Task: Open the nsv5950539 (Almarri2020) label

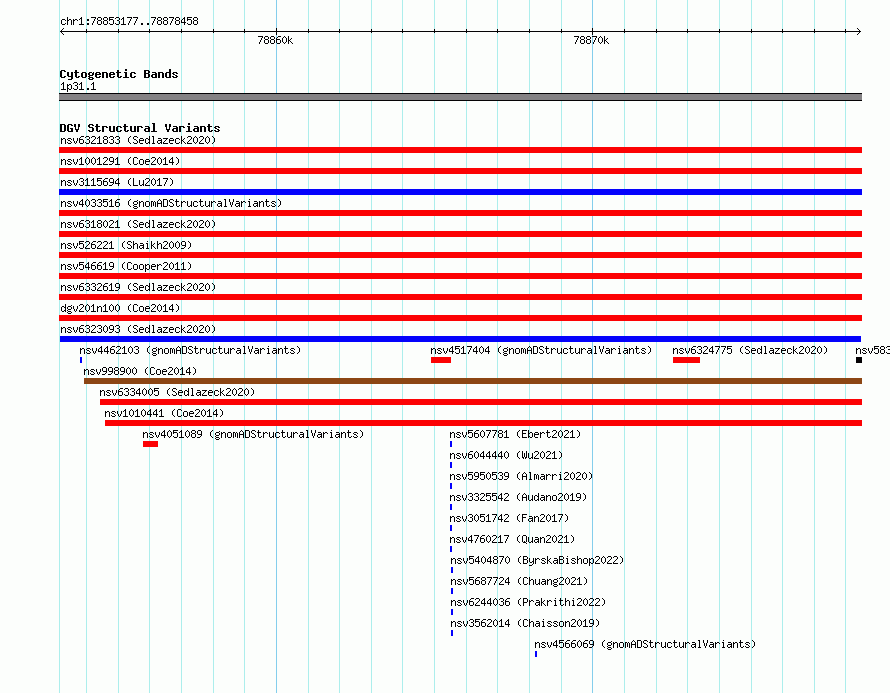Action: (521, 476)
